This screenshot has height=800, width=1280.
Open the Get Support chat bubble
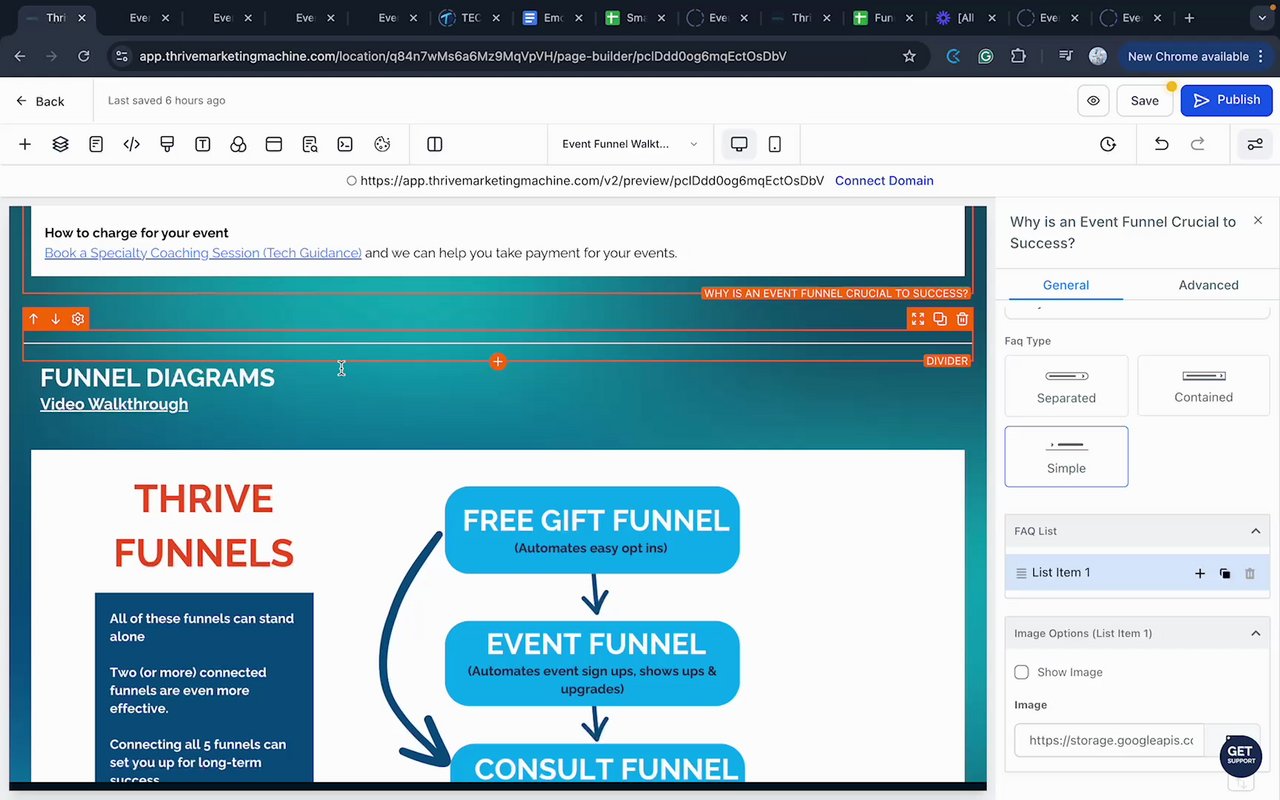coord(1240,755)
